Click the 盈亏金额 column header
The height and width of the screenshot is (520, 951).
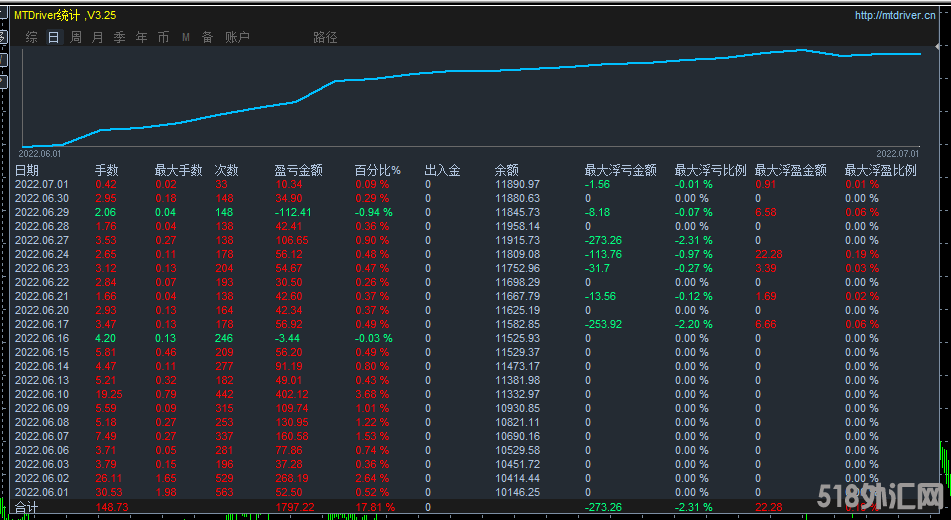click(298, 171)
